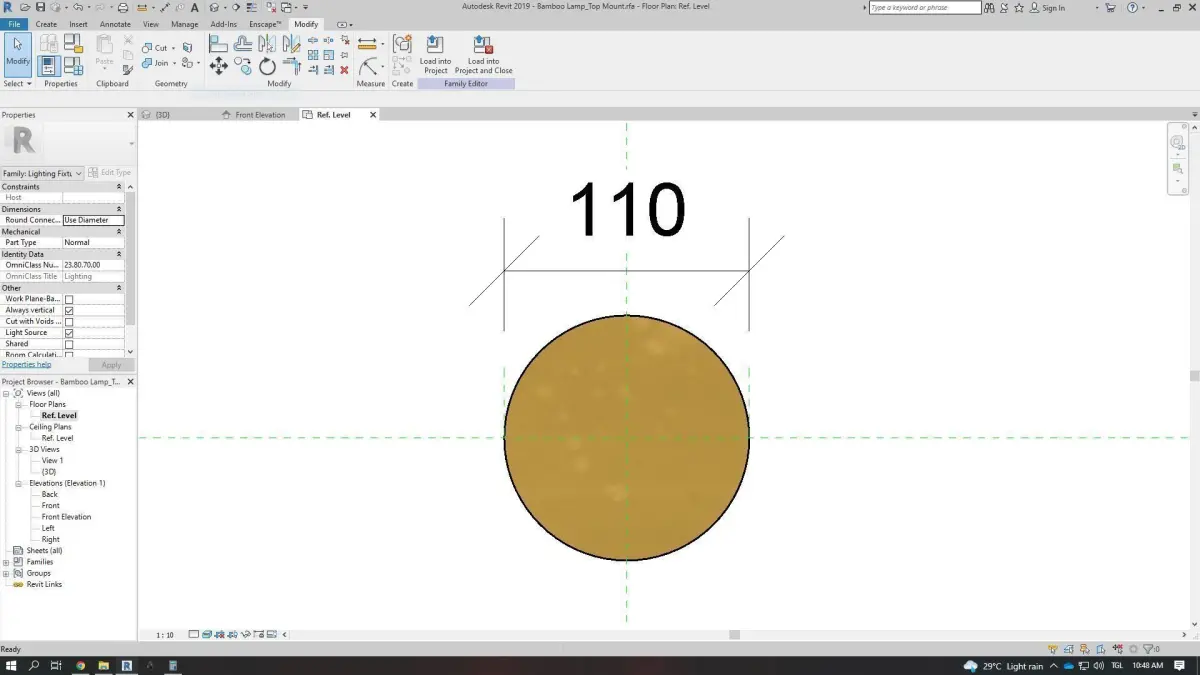Click the 1 : 10 view scale
Viewport: 1200px width, 675px height.
[x=165, y=635]
